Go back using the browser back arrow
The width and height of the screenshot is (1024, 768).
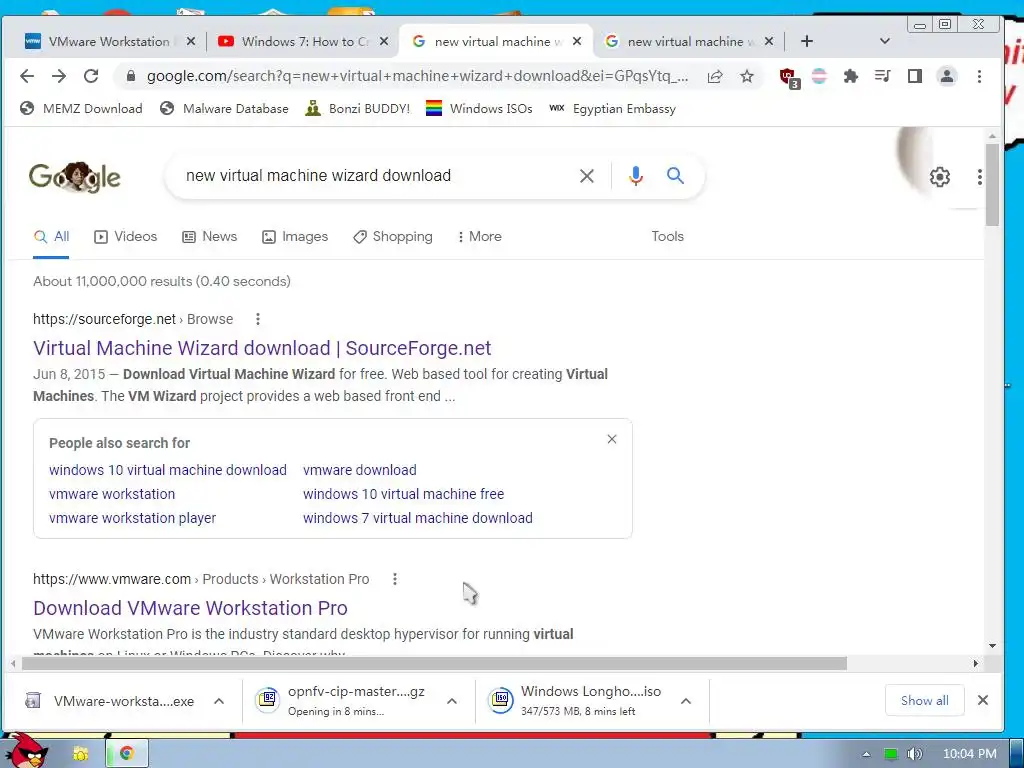pos(27,76)
